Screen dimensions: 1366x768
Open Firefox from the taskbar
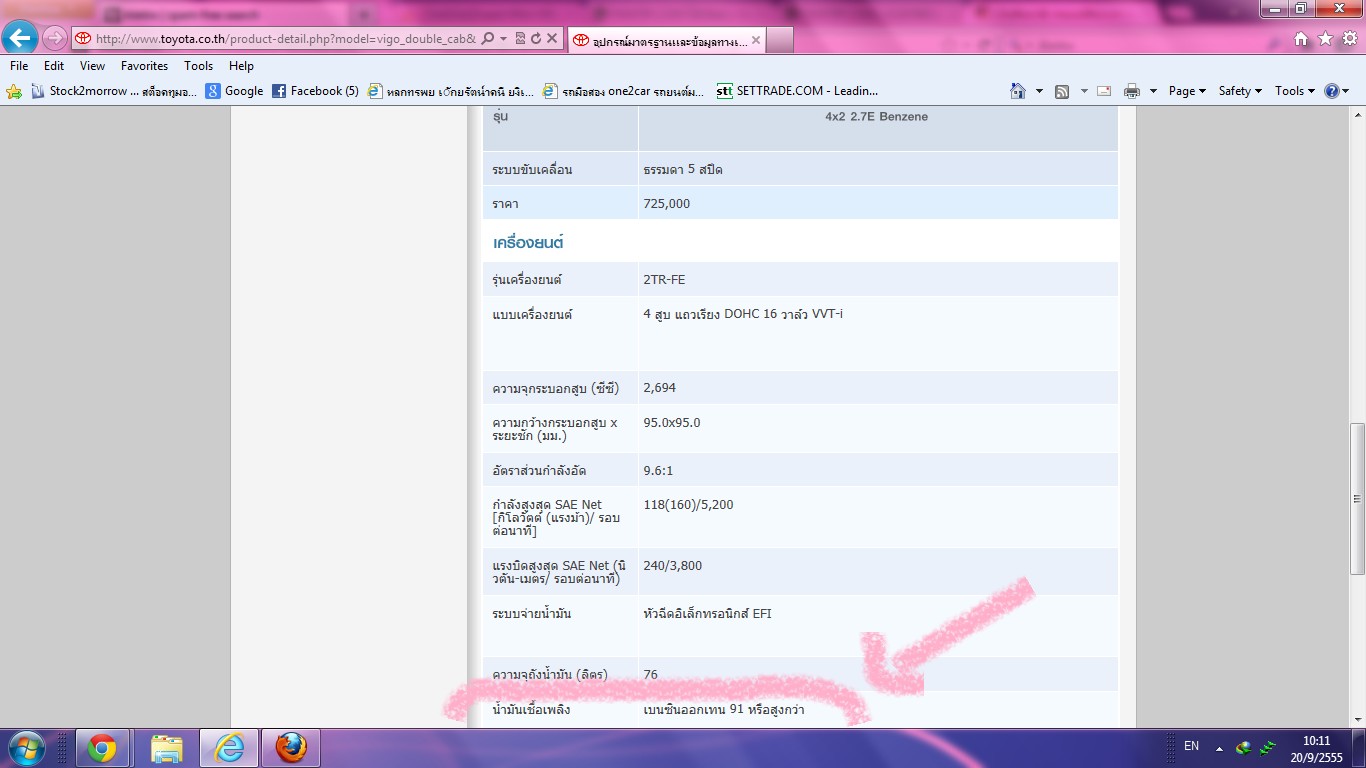coord(291,748)
